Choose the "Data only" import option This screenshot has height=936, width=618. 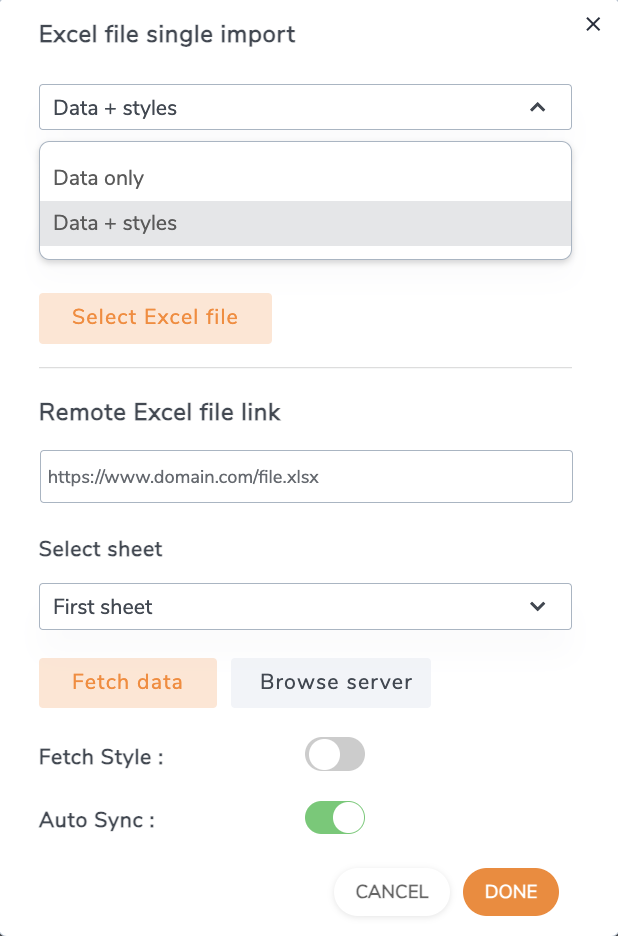(99, 178)
